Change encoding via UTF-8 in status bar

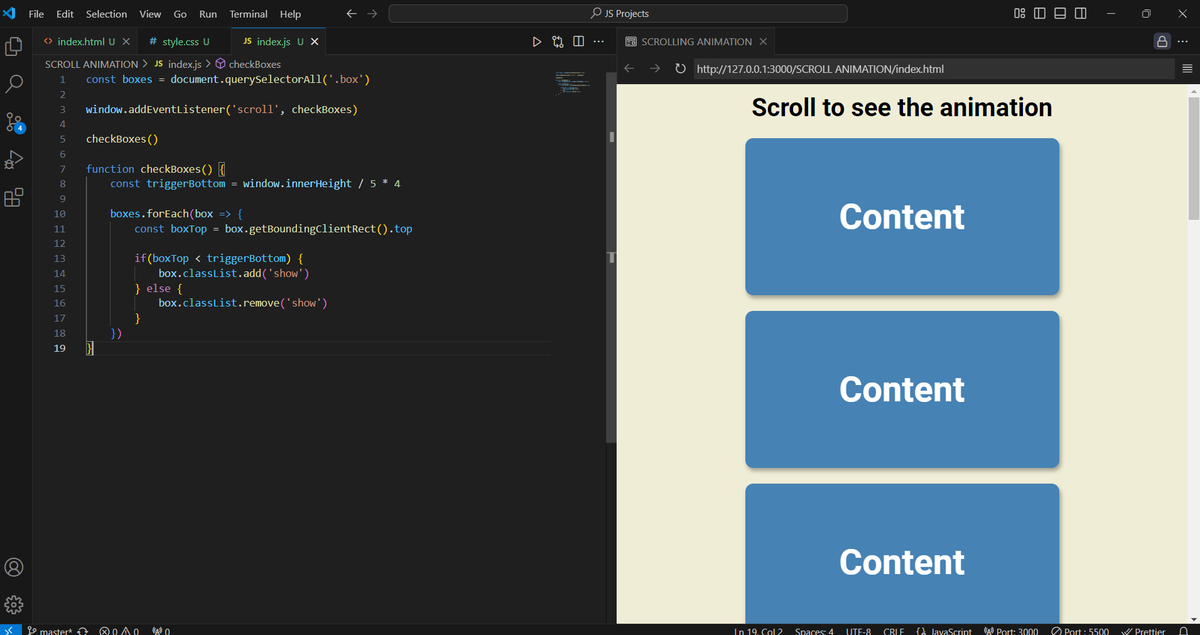pos(860,631)
